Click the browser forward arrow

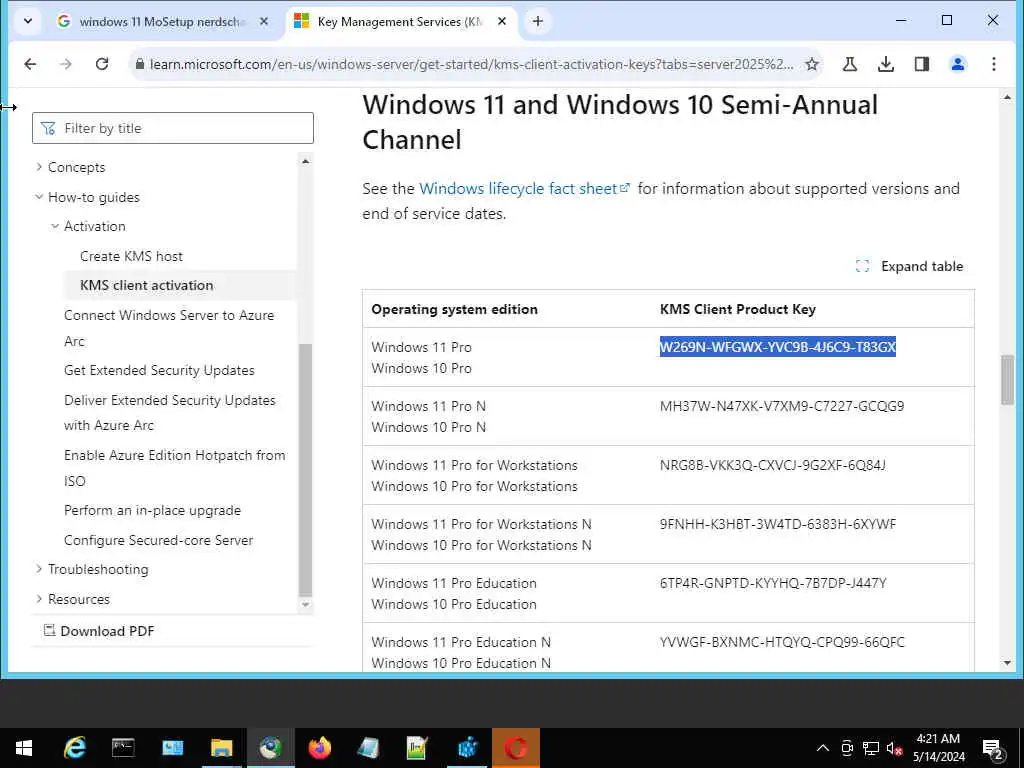click(66, 64)
